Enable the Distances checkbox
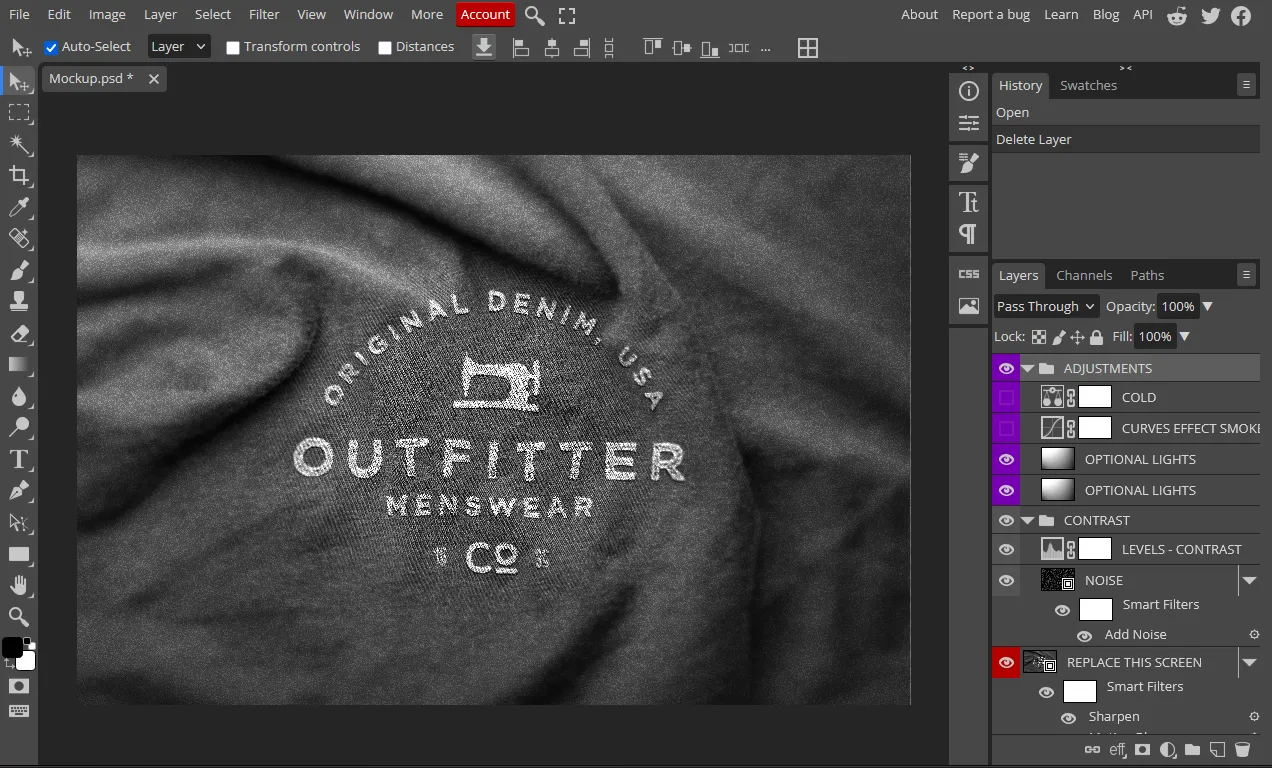Screen dimensions: 1272x768 click(385, 47)
